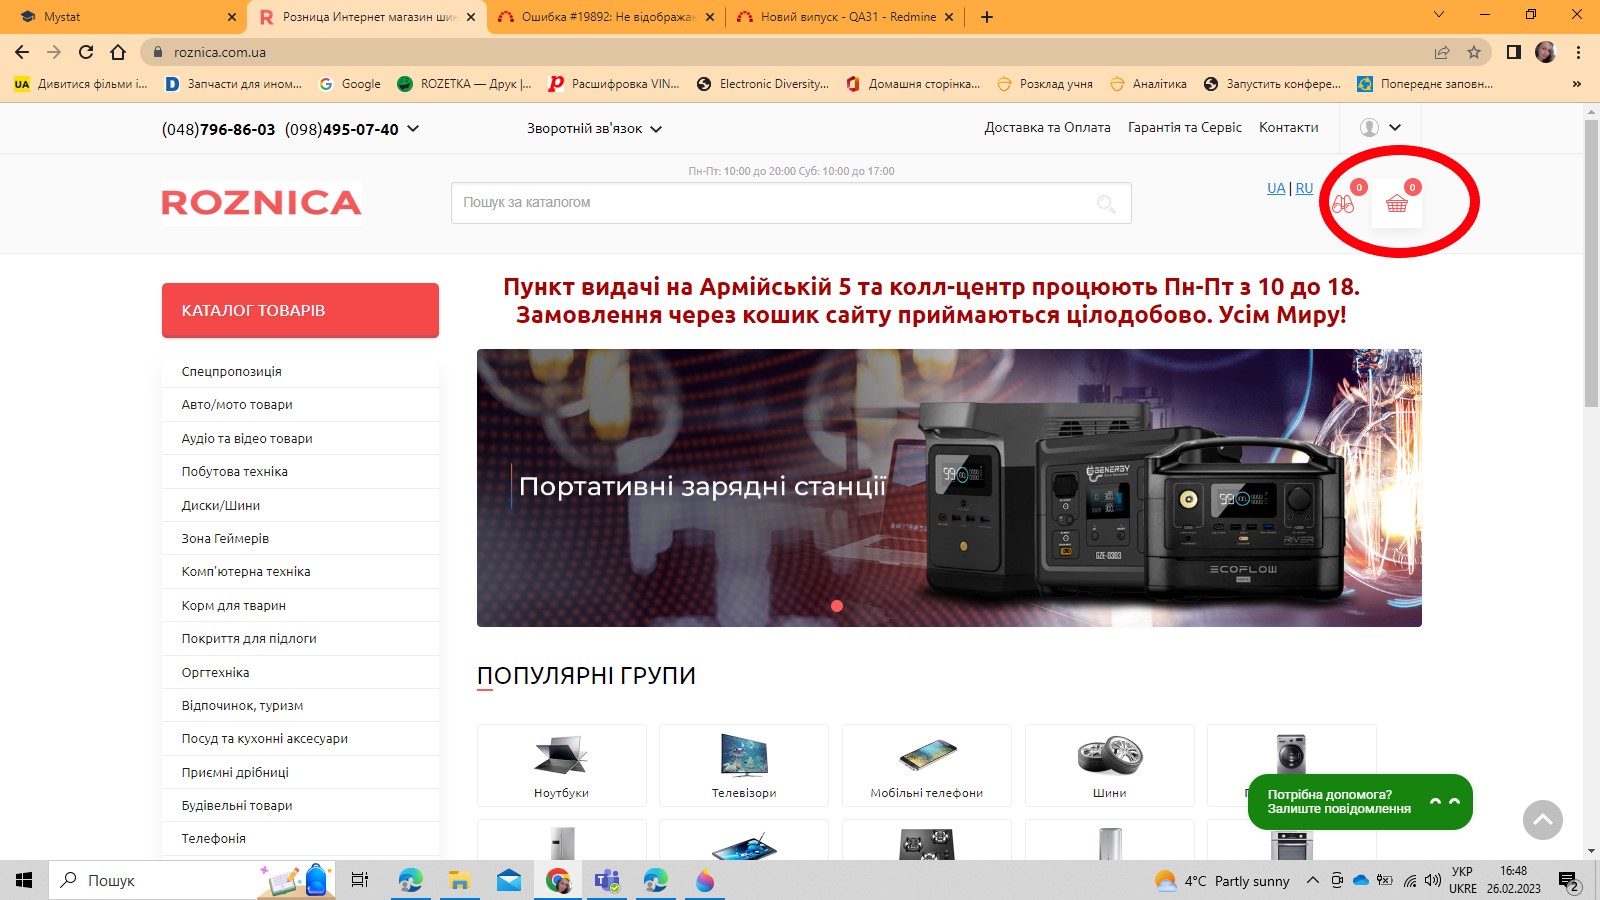Switch site language to RU
The height and width of the screenshot is (900, 1600).
click(x=1304, y=188)
